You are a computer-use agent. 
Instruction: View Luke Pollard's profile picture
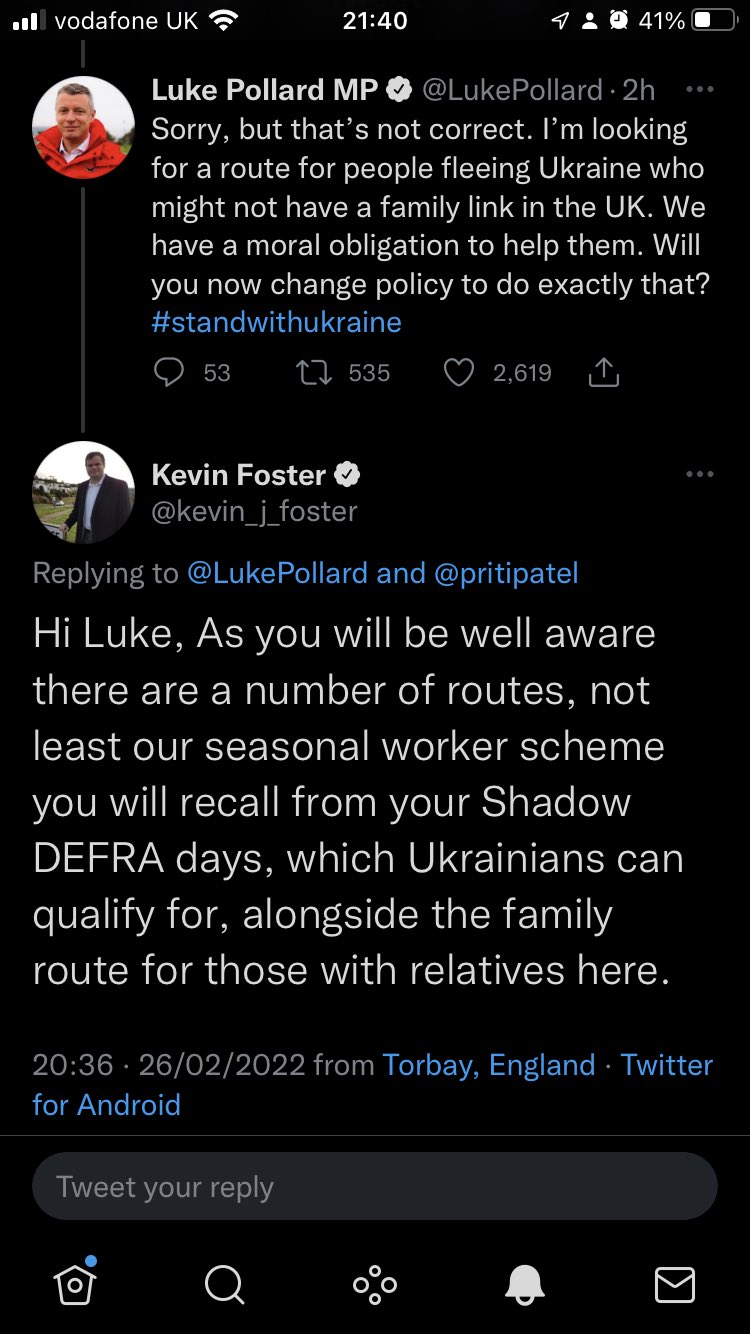point(83,126)
